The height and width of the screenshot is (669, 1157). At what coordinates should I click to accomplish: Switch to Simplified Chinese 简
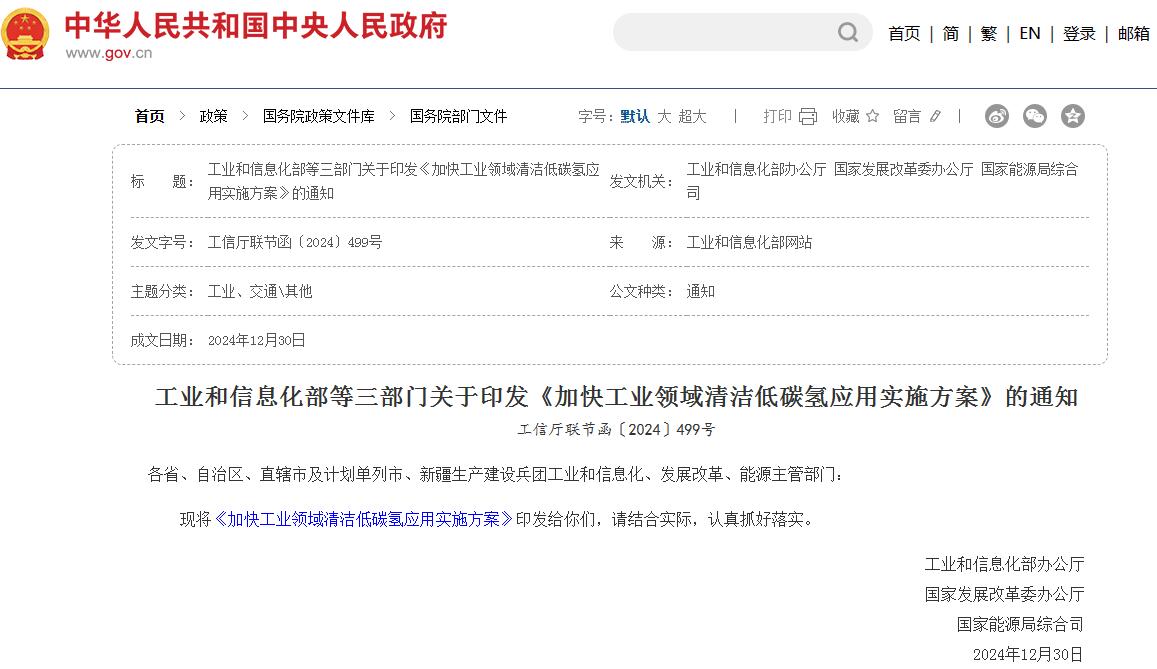[950, 34]
